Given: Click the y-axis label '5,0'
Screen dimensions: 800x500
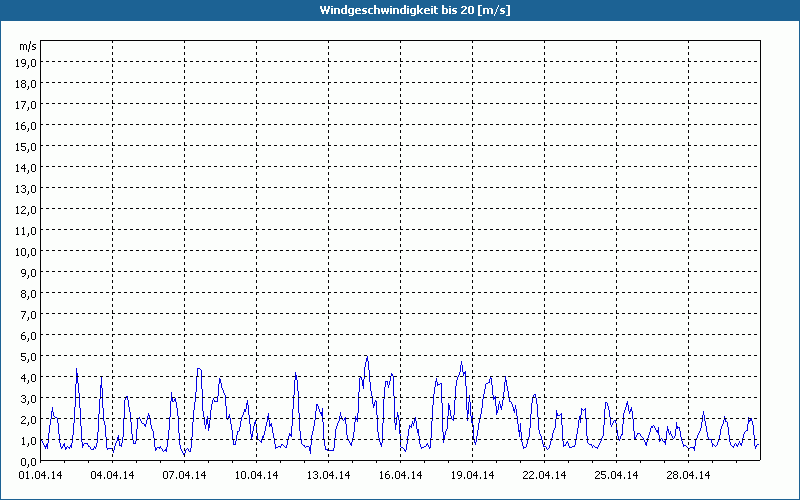Looking at the screenshot, I should pyautogui.click(x=29, y=357).
